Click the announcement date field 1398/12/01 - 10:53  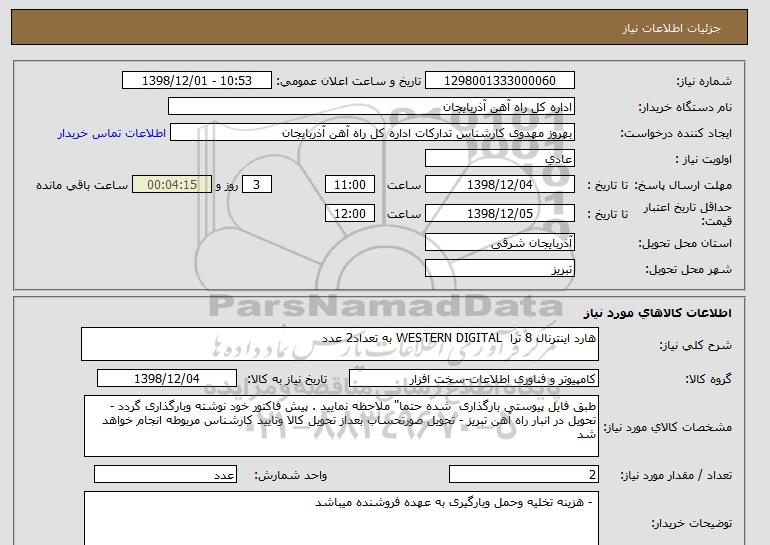click(196, 81)
